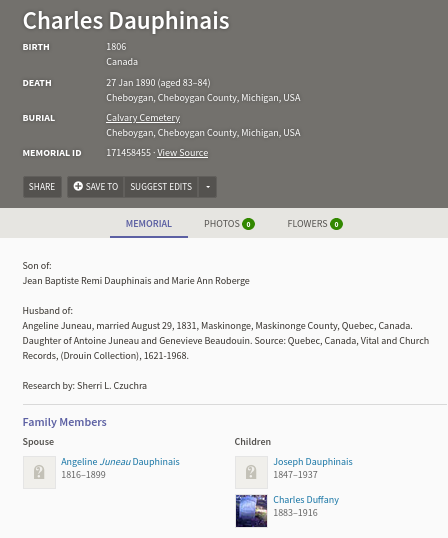448x538 pixels.
Task: Open Angeline Juneau Dauphinais placeholder gravestone icon
Action: (x=39, y=472)
